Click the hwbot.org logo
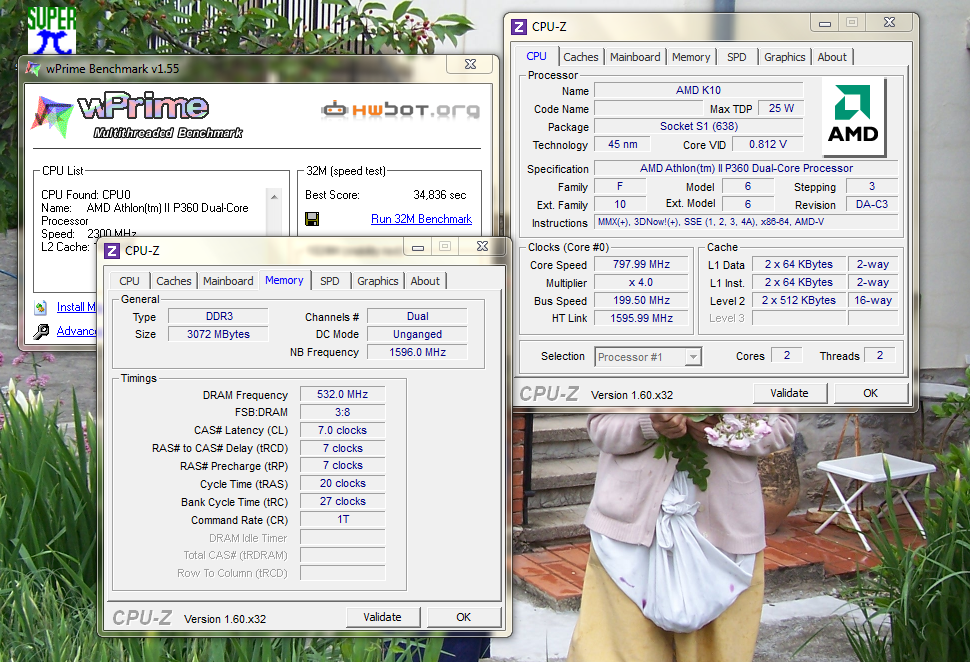Viewport: 970px width, 662px height. point(401,110)
